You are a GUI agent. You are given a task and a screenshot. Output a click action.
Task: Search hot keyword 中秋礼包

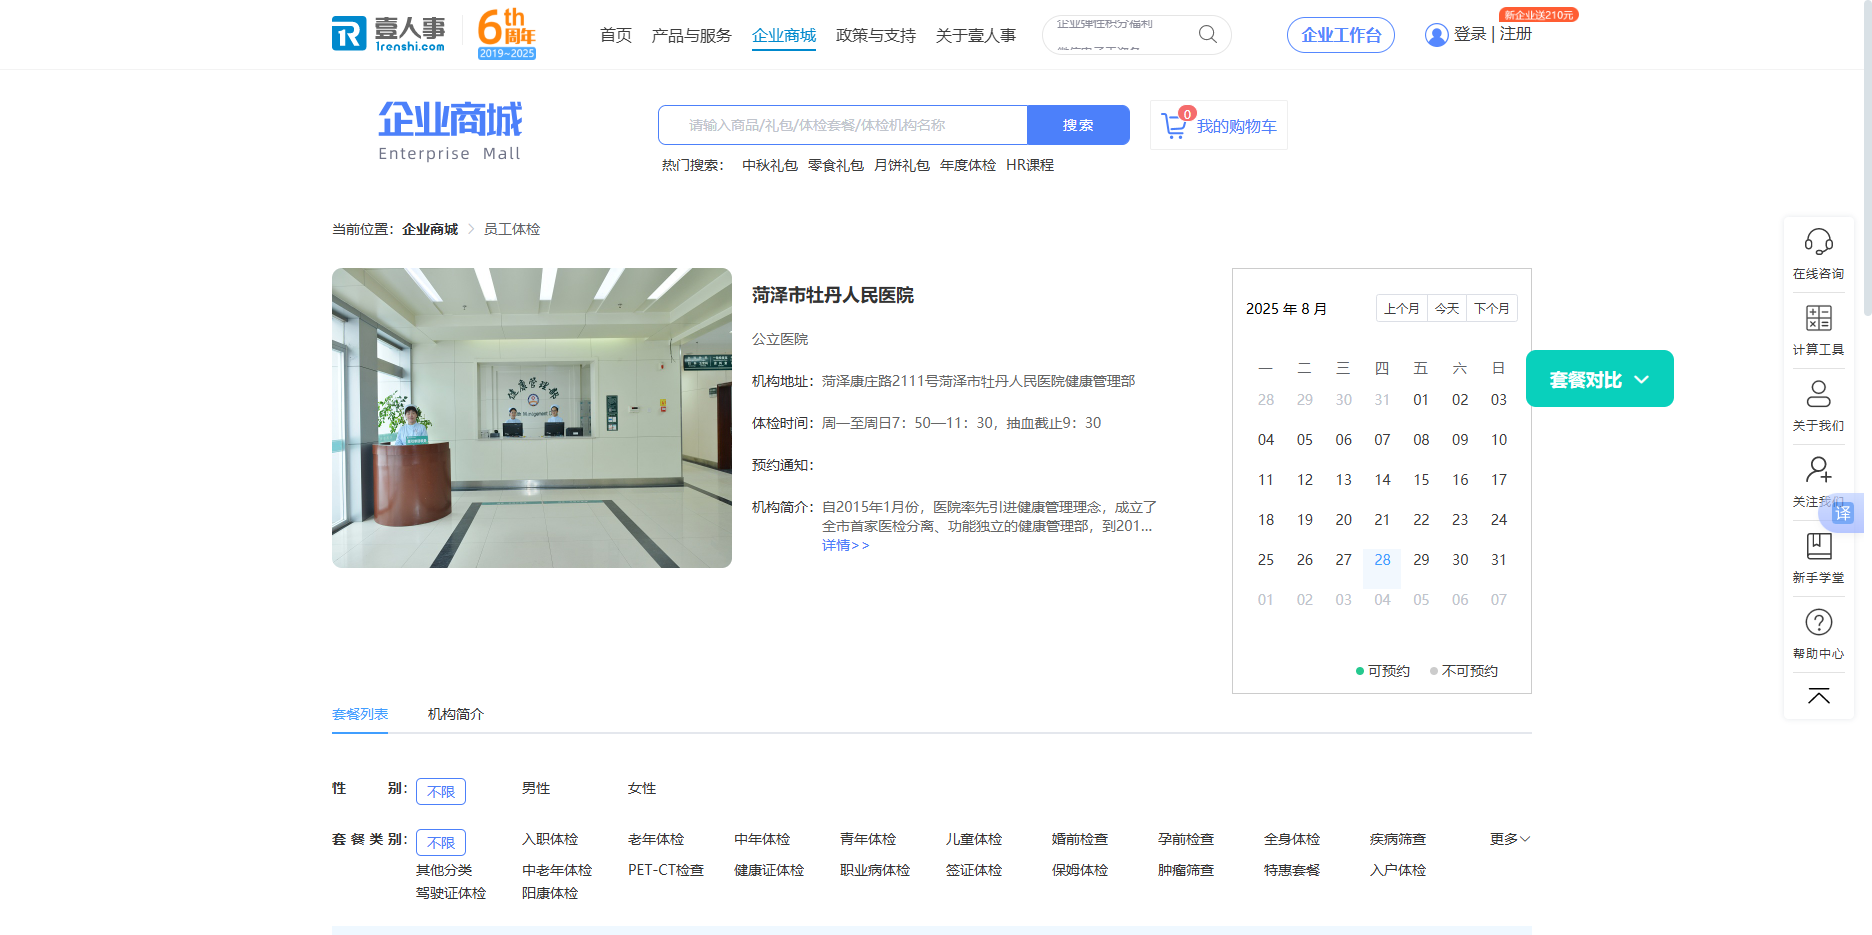pyautogui.click(x=770, y=165)
